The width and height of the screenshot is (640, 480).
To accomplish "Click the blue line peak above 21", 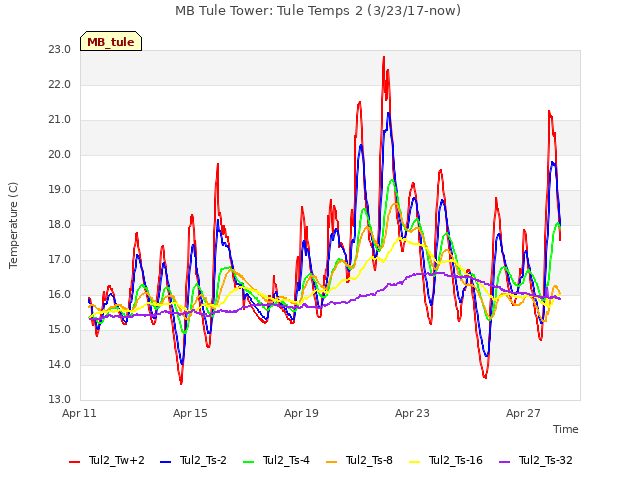I will coord(389,114).
